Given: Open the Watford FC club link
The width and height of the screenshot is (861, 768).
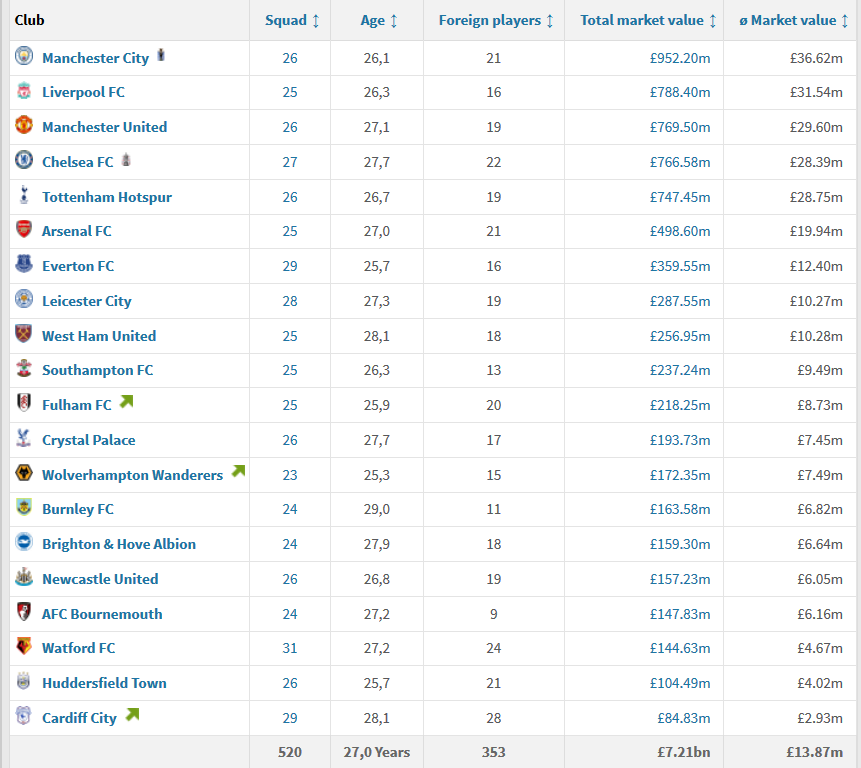Looking at the screenshot, I should 79,648.
